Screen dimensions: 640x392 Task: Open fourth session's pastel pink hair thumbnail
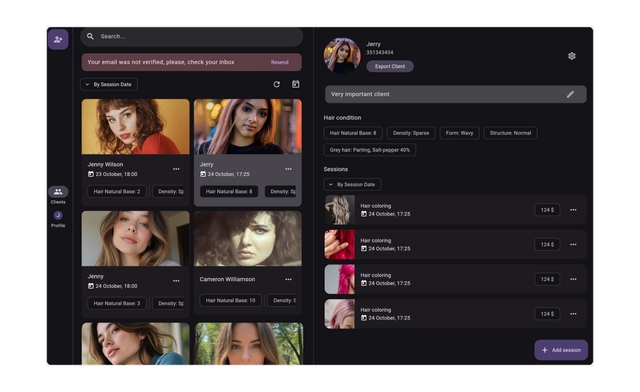[x=340, y=314]
